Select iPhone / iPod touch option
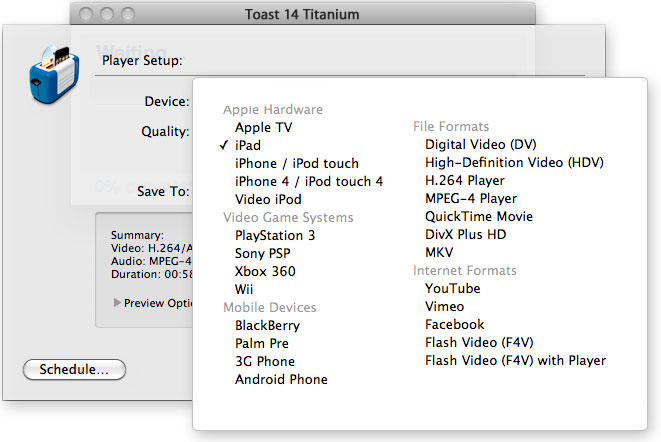 click(296, 163)
